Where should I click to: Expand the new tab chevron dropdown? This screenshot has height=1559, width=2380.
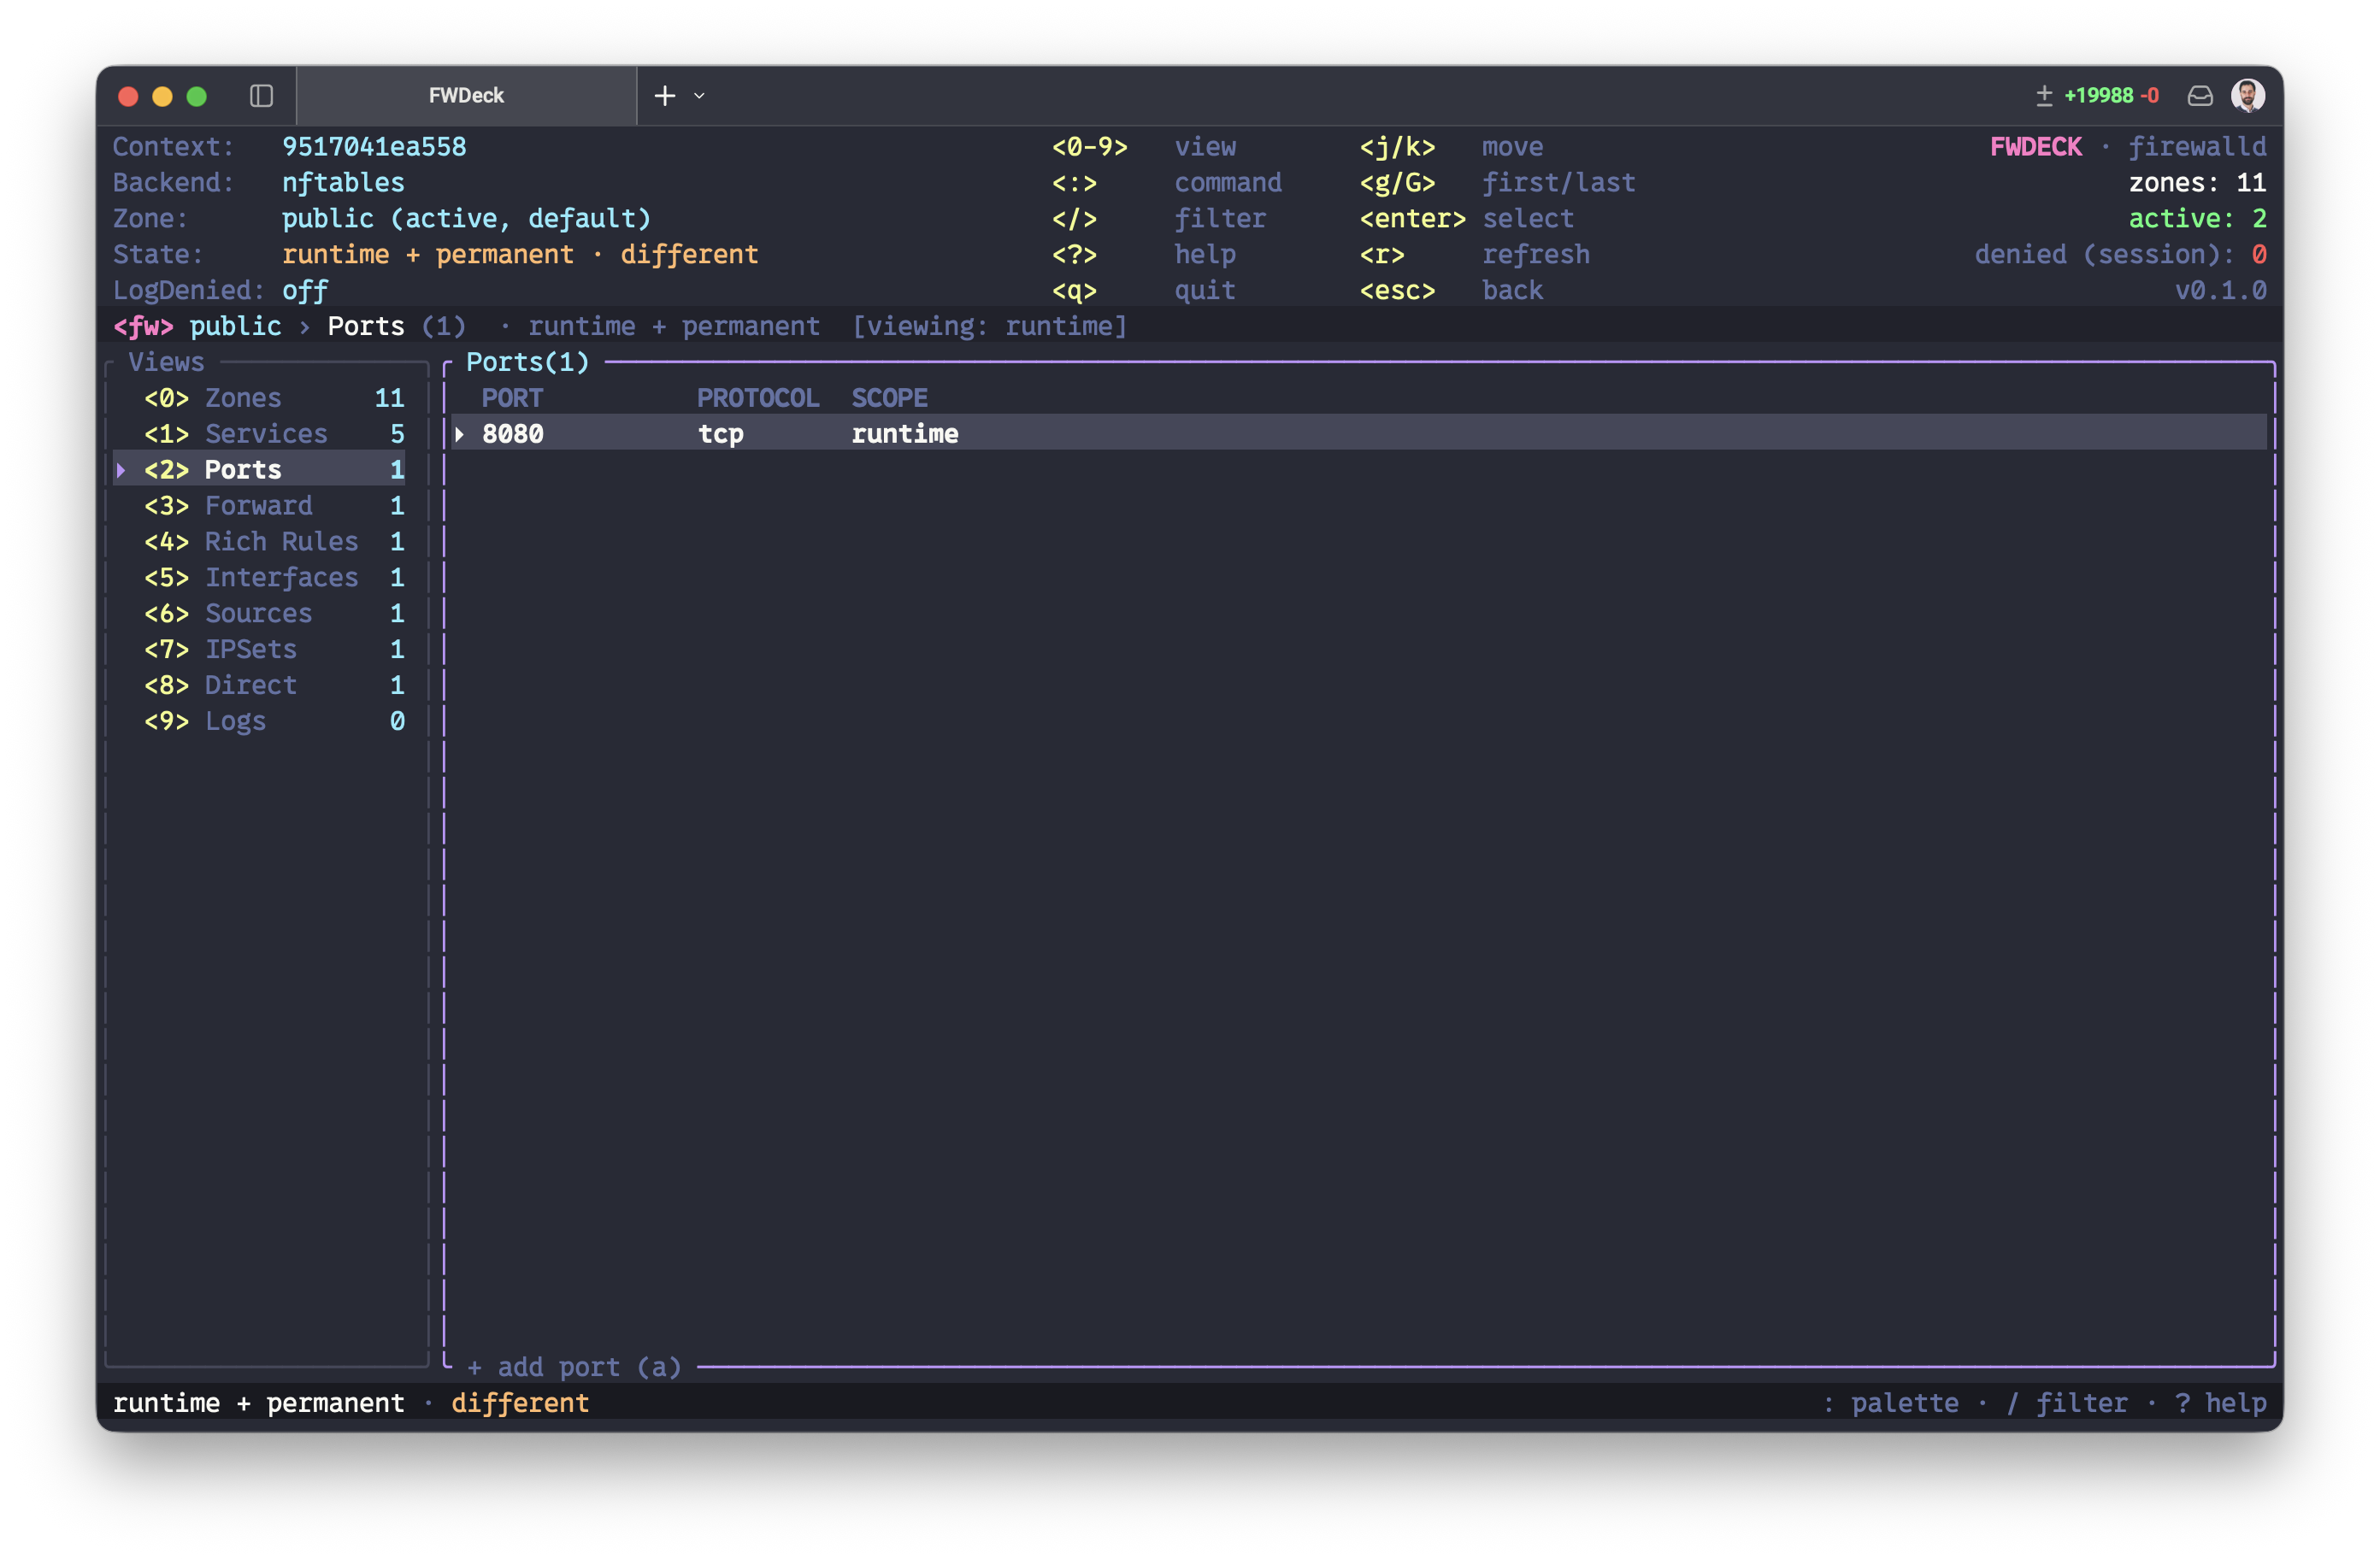[x=699, y=96]
